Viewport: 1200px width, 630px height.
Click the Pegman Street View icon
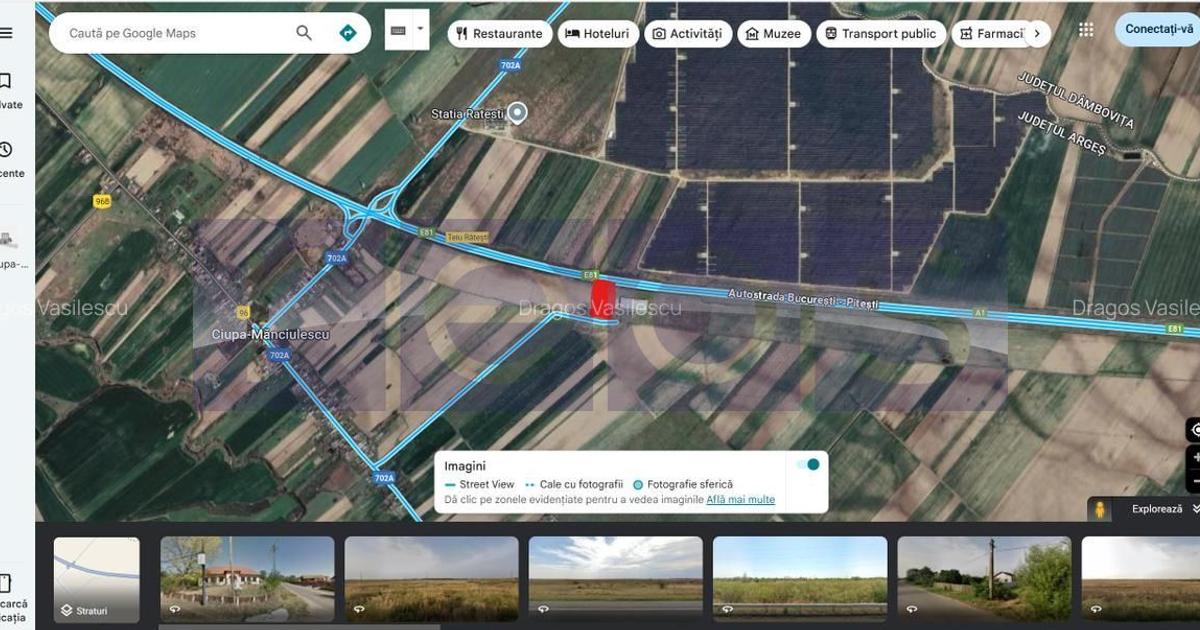click(1099, 508)
